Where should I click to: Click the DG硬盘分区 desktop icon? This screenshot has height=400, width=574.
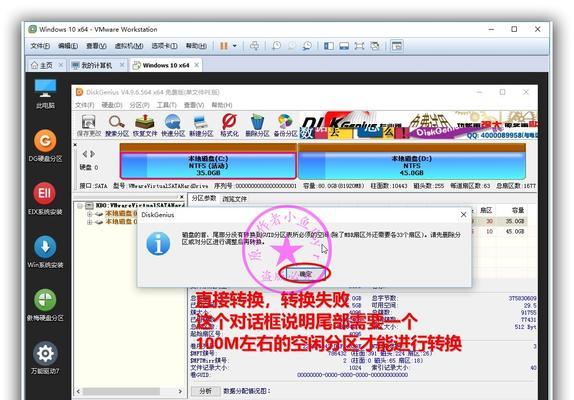coord(45,146)
